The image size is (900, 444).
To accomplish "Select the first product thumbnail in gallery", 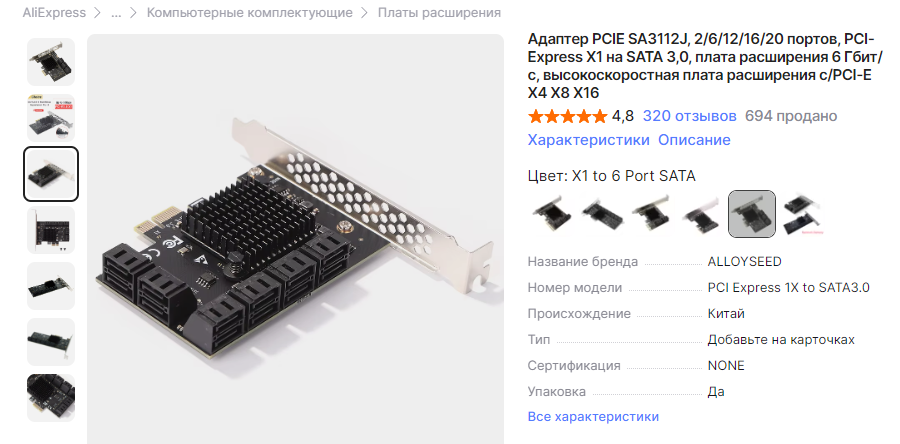I will click(51, 62).
